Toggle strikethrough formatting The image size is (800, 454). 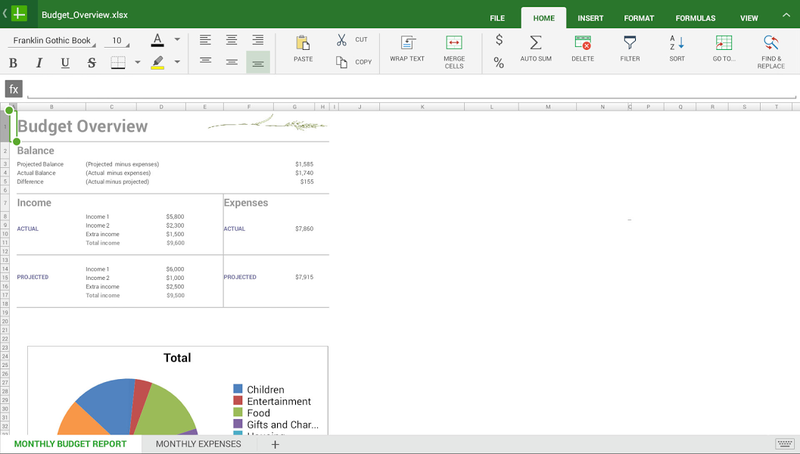coord(92,63)
